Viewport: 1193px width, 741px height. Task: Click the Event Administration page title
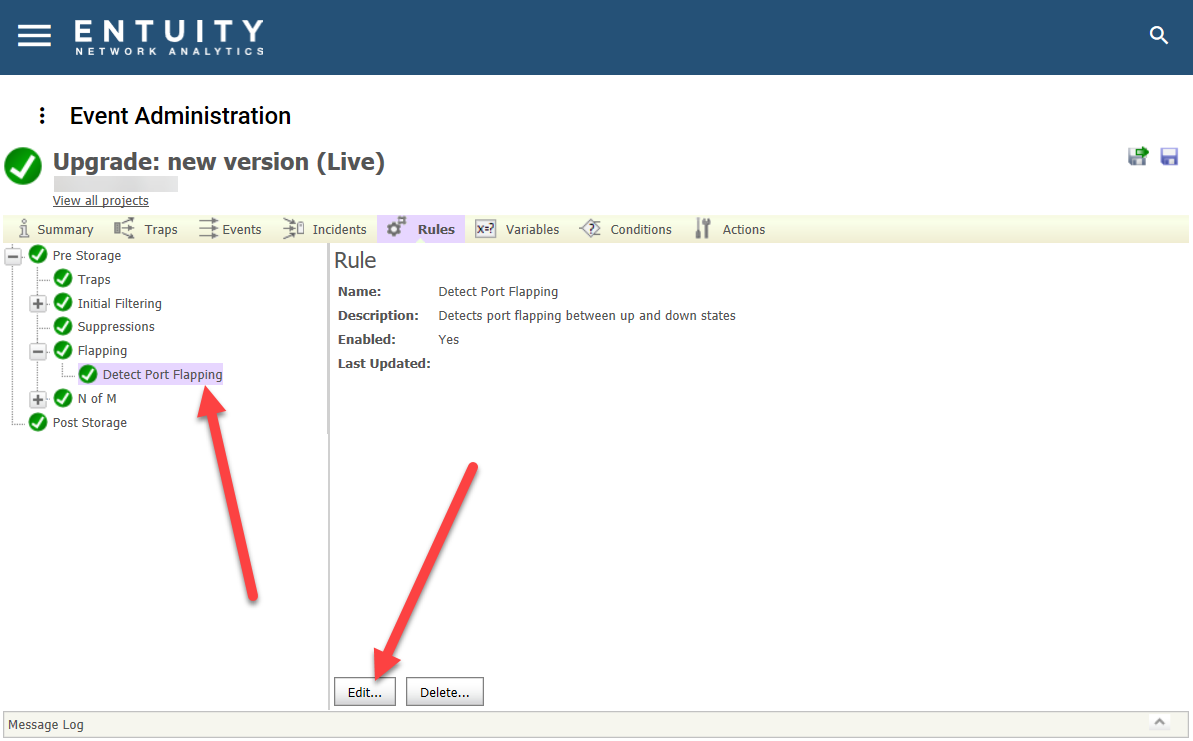[180, 116]
